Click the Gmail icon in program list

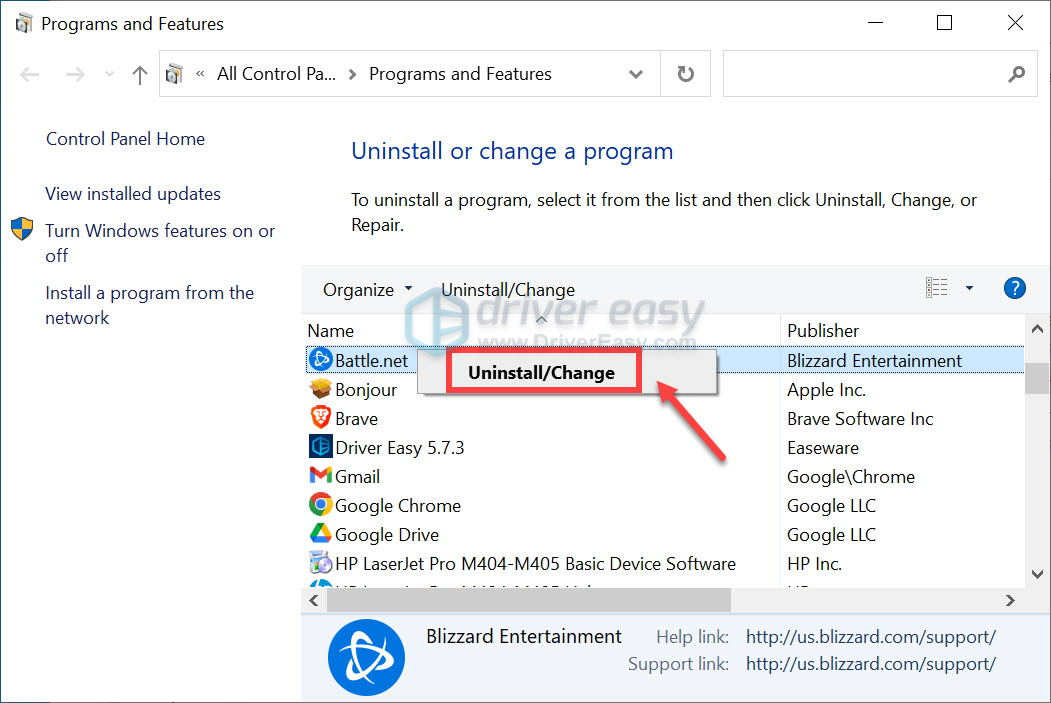320,476
